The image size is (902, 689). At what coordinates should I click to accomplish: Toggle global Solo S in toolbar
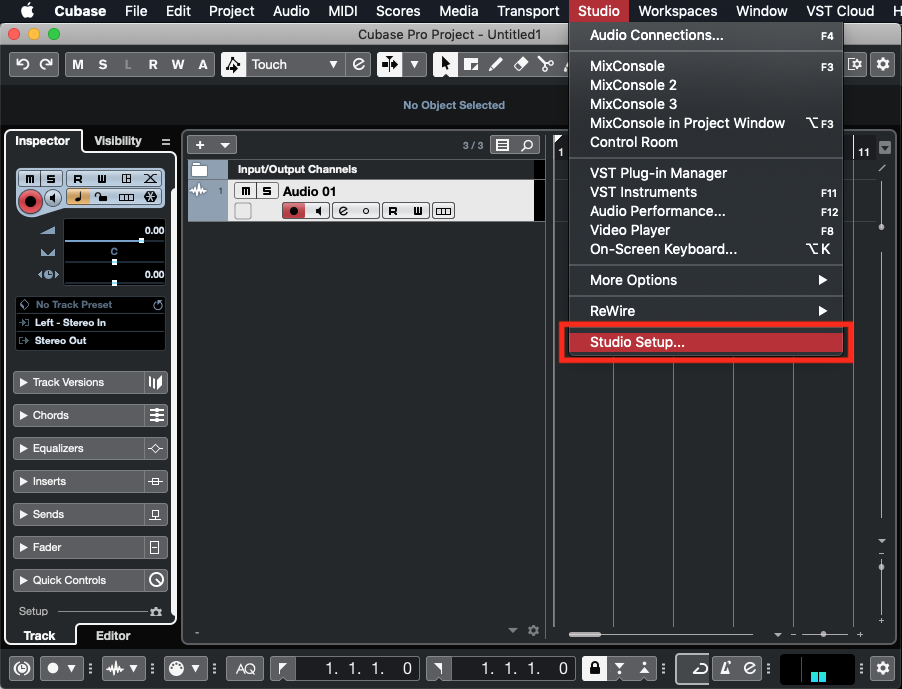(x=103, y=64)
